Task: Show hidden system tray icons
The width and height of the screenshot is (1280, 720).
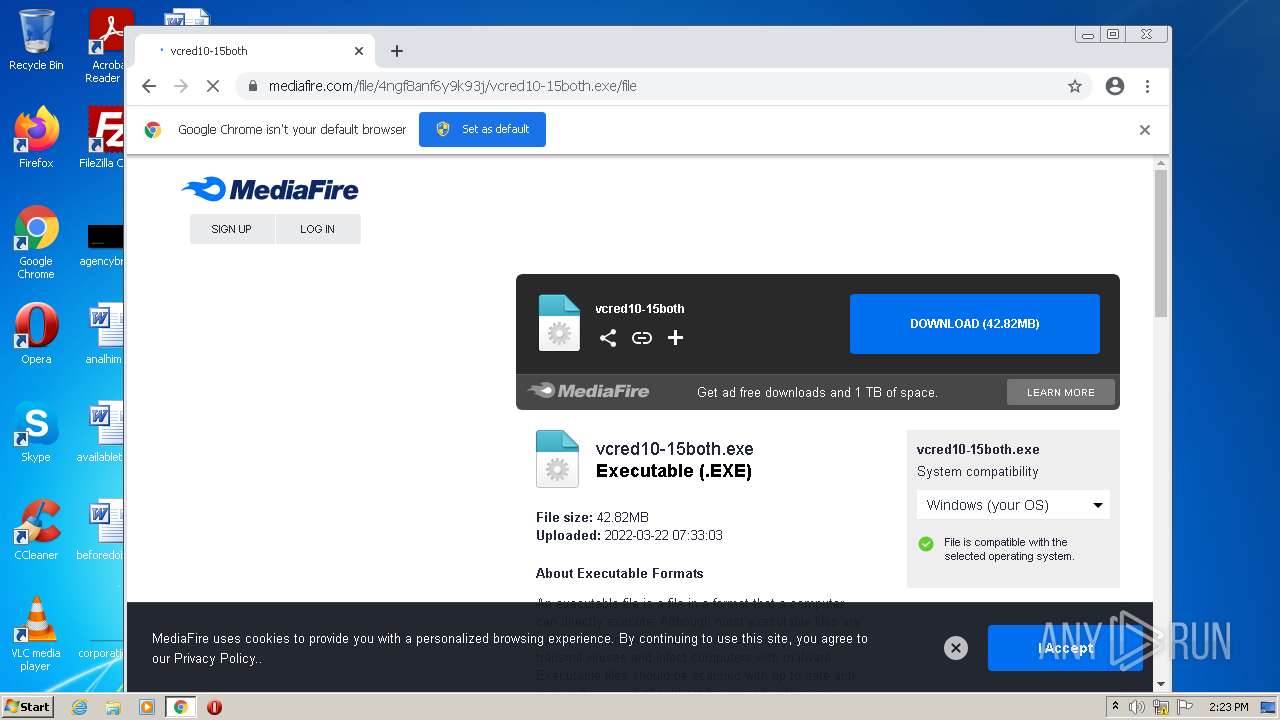Action: point(1115,707)
